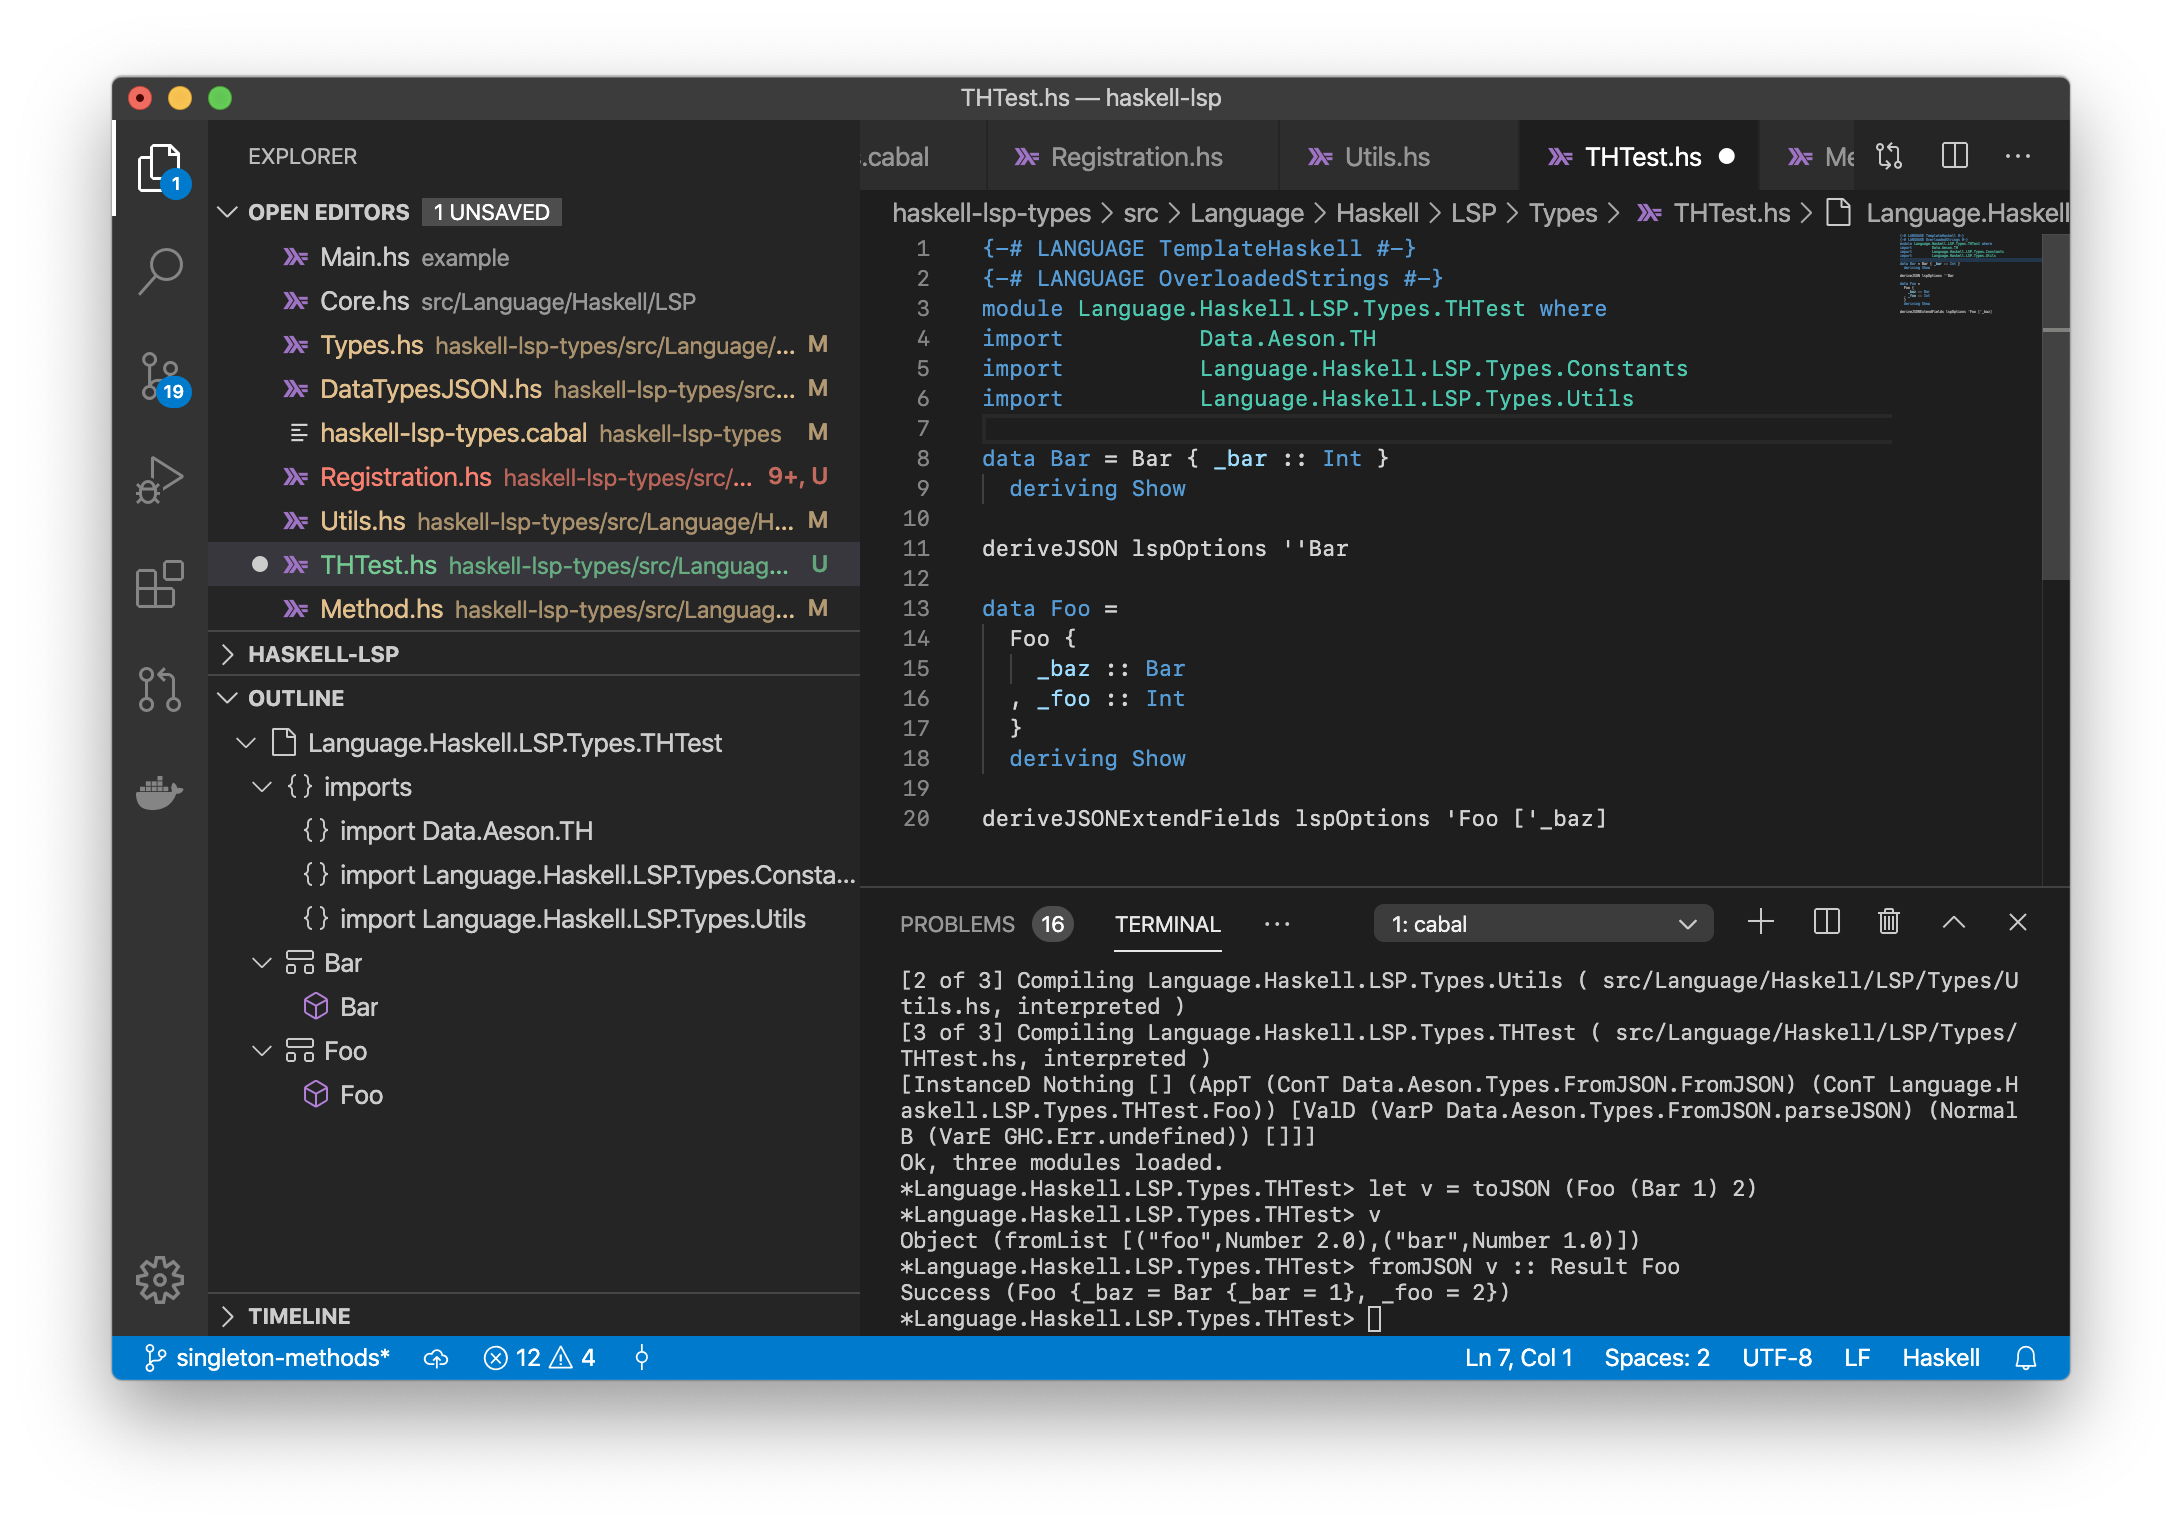
Task: Collapse the Foo data outline group
Action: 262,1051
